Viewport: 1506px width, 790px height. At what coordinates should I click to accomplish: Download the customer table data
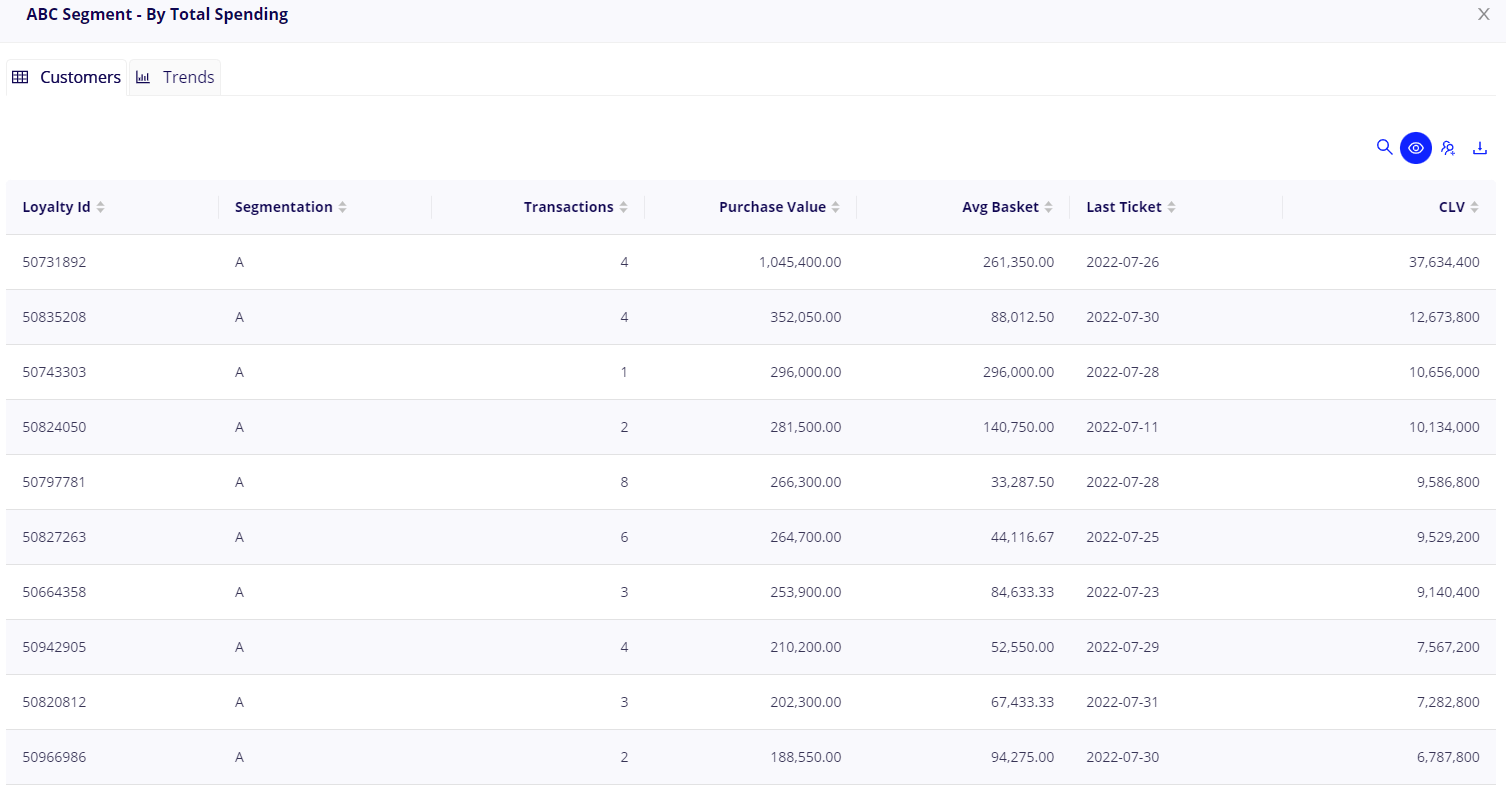pyautogui.click(x=1480, y=148)
